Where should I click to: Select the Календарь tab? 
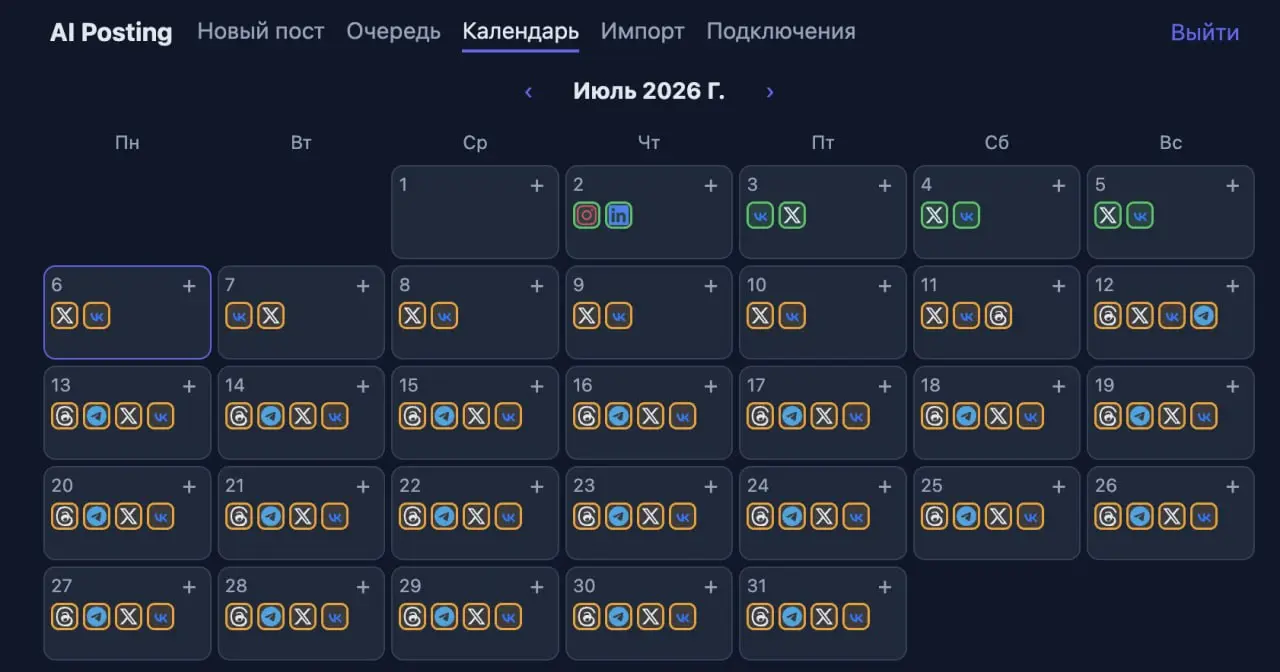pyautogui.click(x=520, y=31)
